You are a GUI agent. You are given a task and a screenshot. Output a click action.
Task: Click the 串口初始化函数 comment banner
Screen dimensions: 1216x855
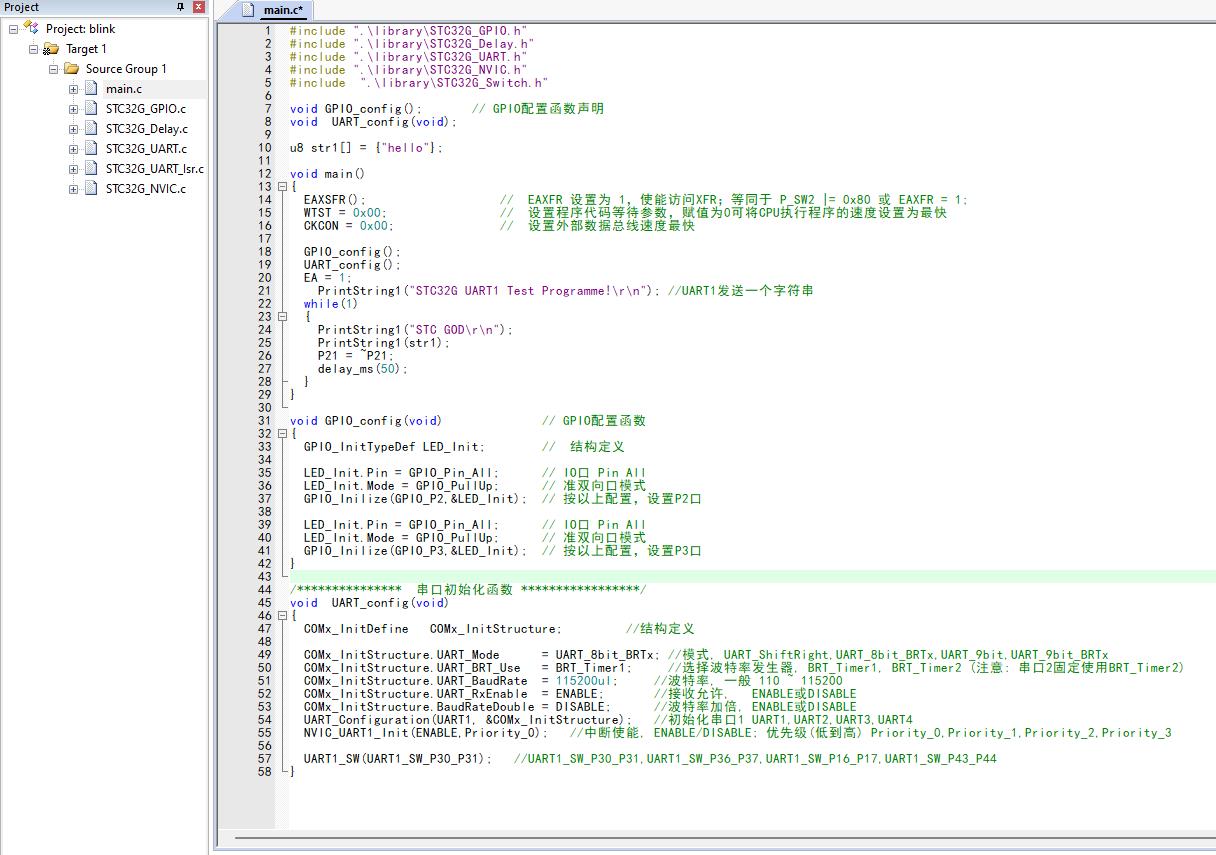[468, 590]
